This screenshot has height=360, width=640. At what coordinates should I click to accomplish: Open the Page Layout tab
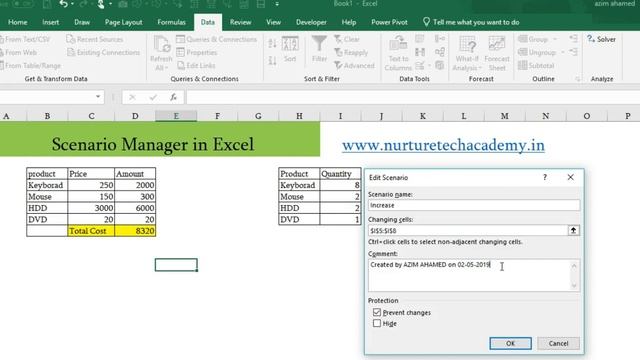124,22
